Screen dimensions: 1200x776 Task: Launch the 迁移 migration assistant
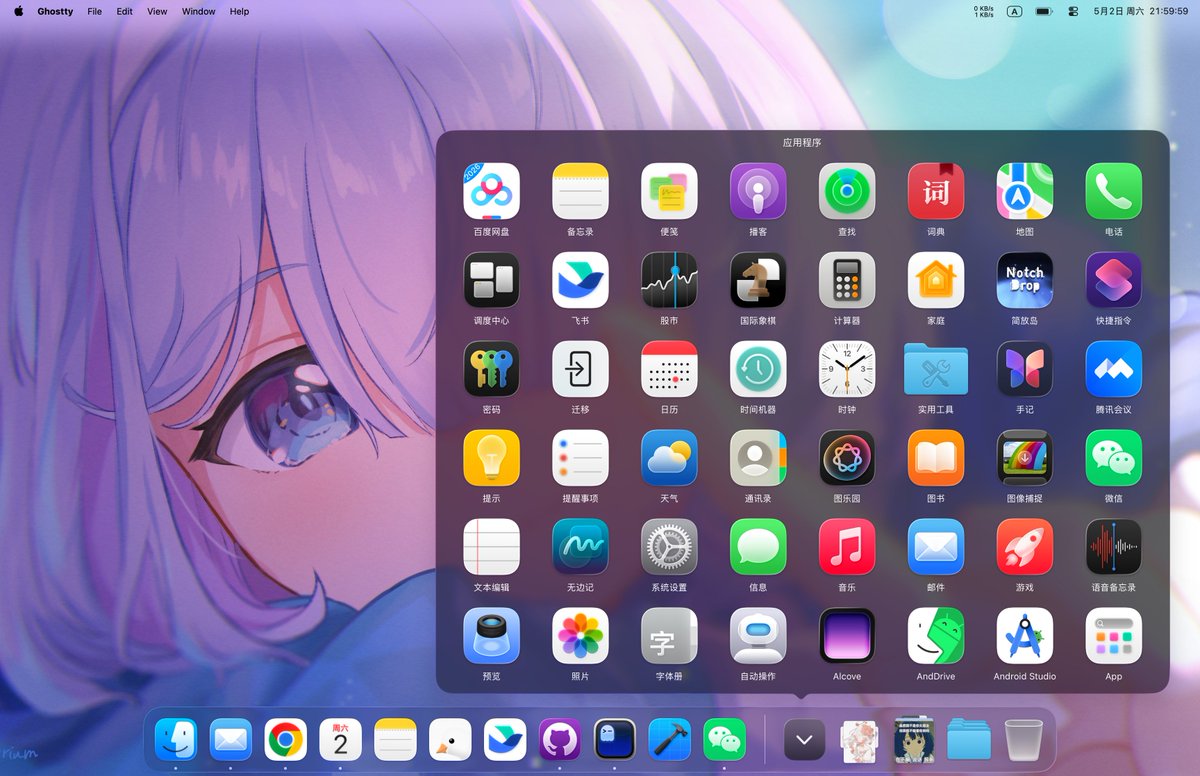pyautogui.click(x=580, y=369)
